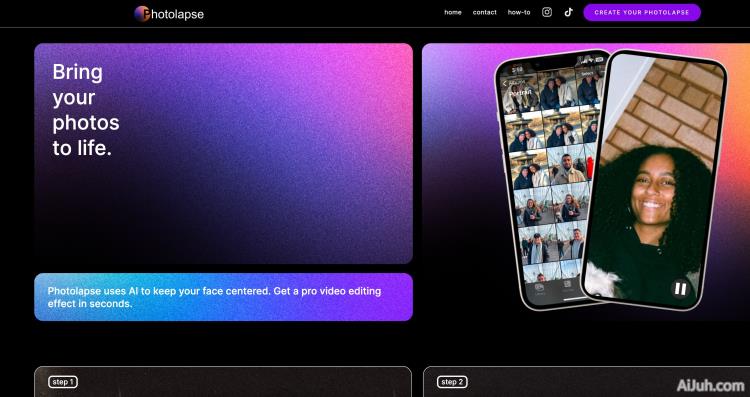Pause the phone demo video
This screenshot has height=397, width=750.
pos(680,288)
